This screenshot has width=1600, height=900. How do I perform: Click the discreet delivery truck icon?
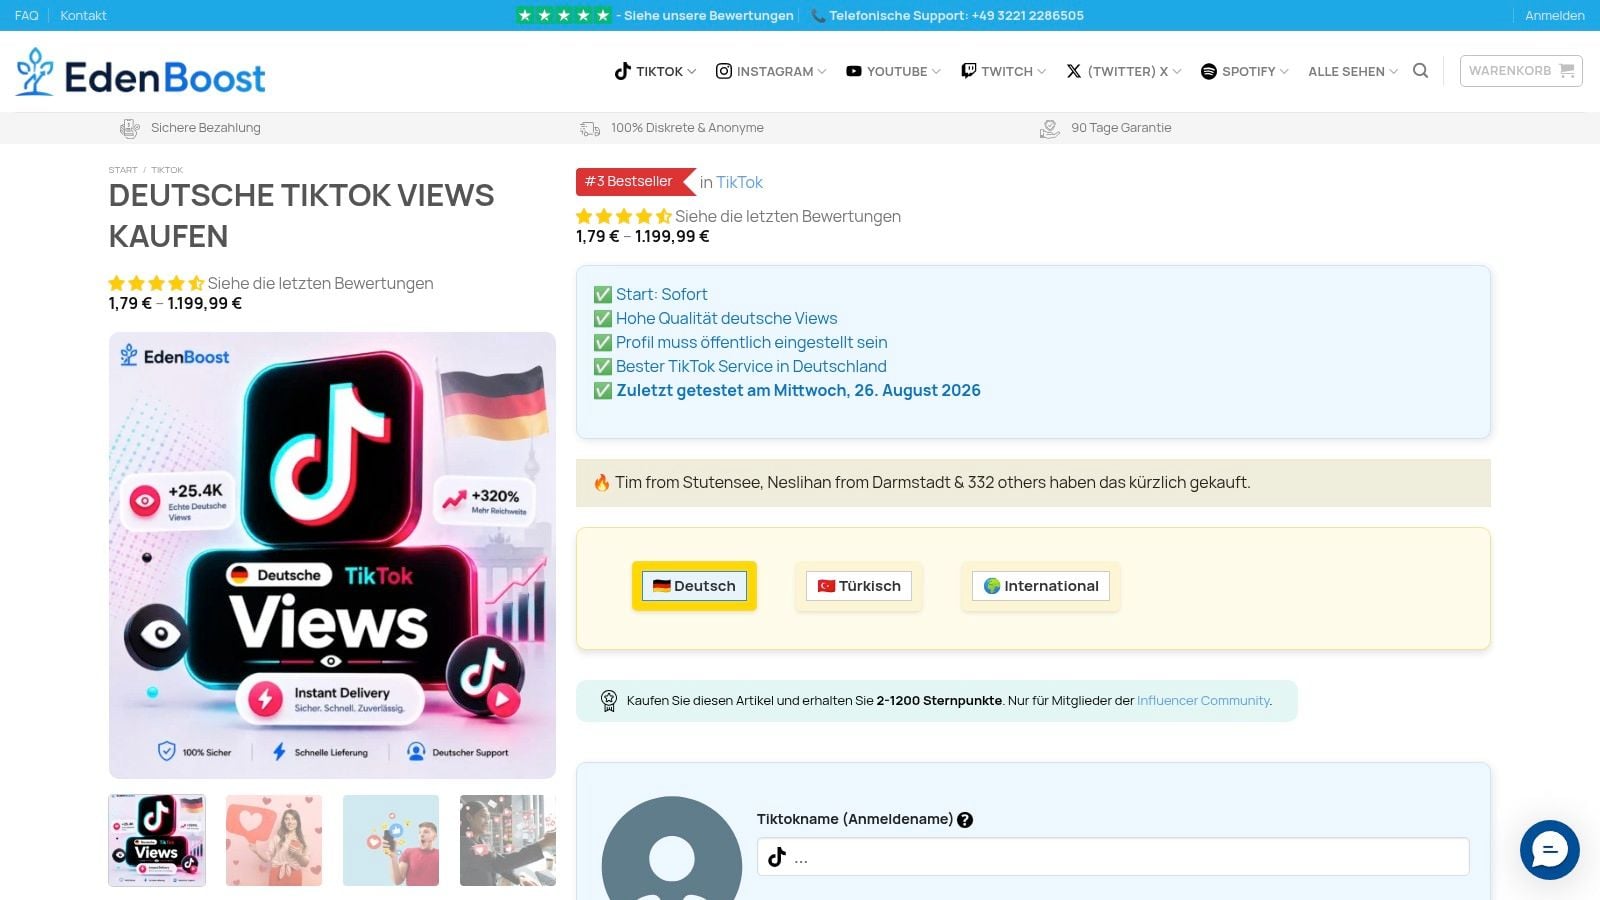(x=590, y=128)
